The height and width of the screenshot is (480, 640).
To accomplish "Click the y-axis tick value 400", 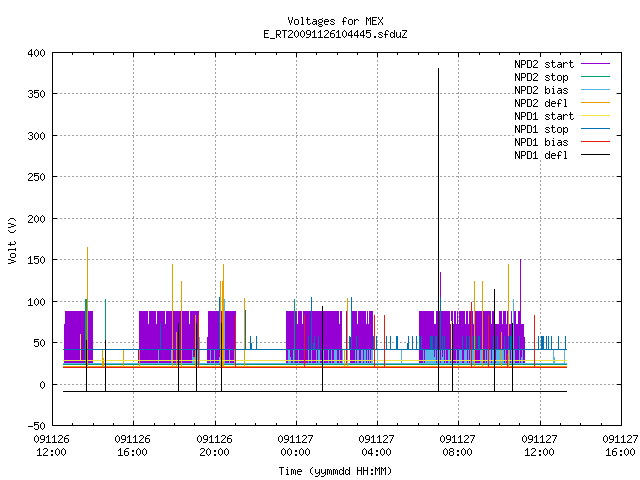I will point(36,53).
